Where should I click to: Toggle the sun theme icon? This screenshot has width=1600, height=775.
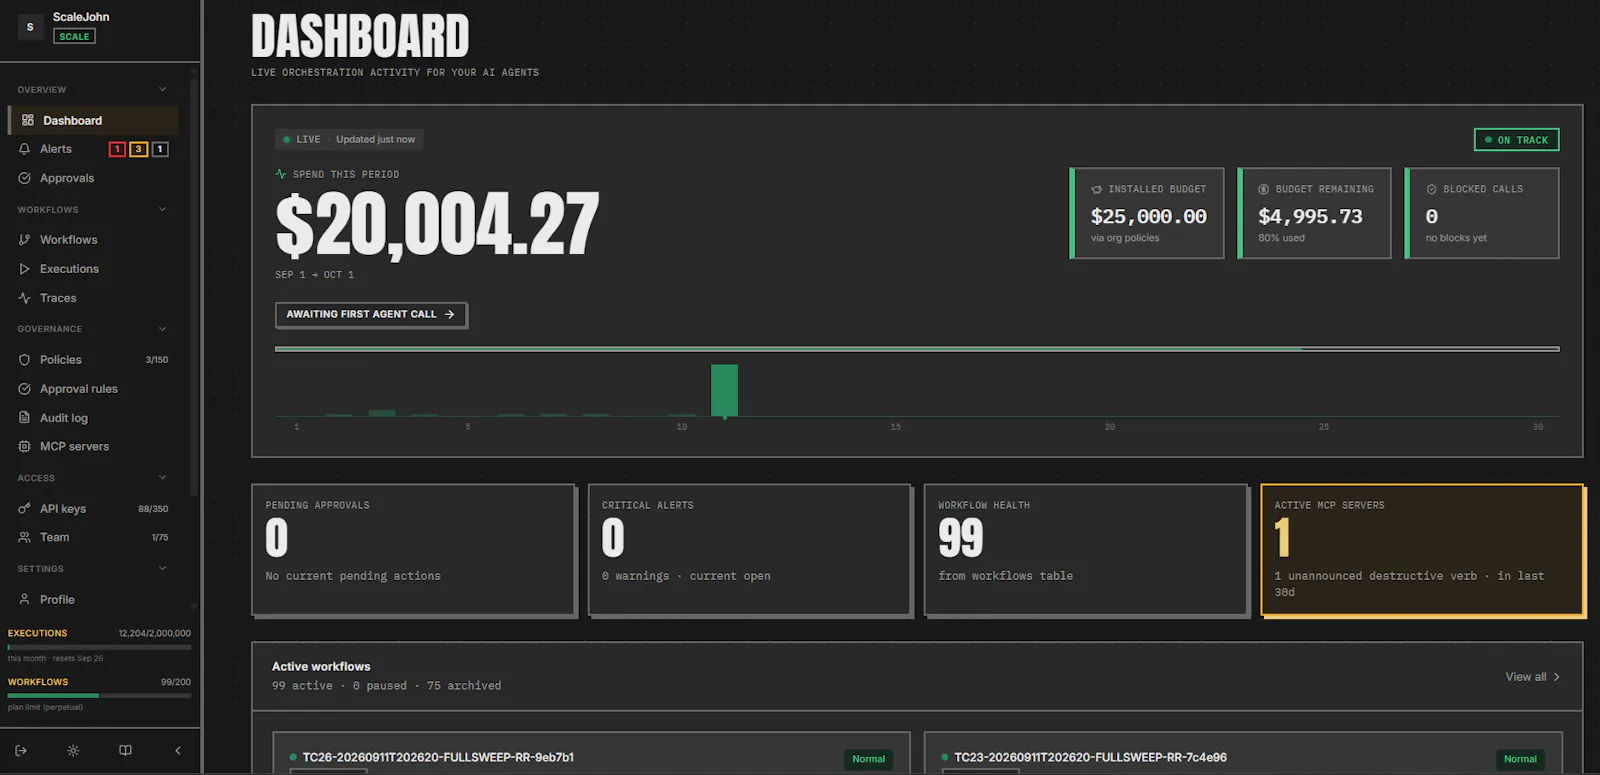(x=73, y=750)
